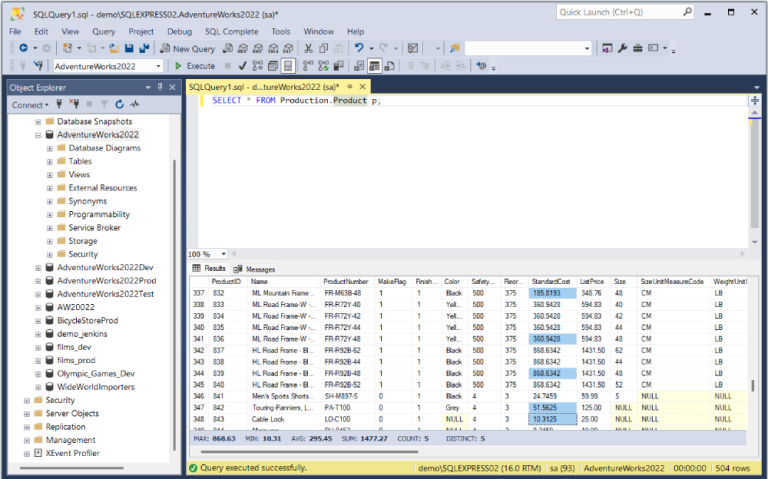Screen dimensions: 768x479
Task: Open Properties wrench icon in toolbar
Action: tap(623, 48)
